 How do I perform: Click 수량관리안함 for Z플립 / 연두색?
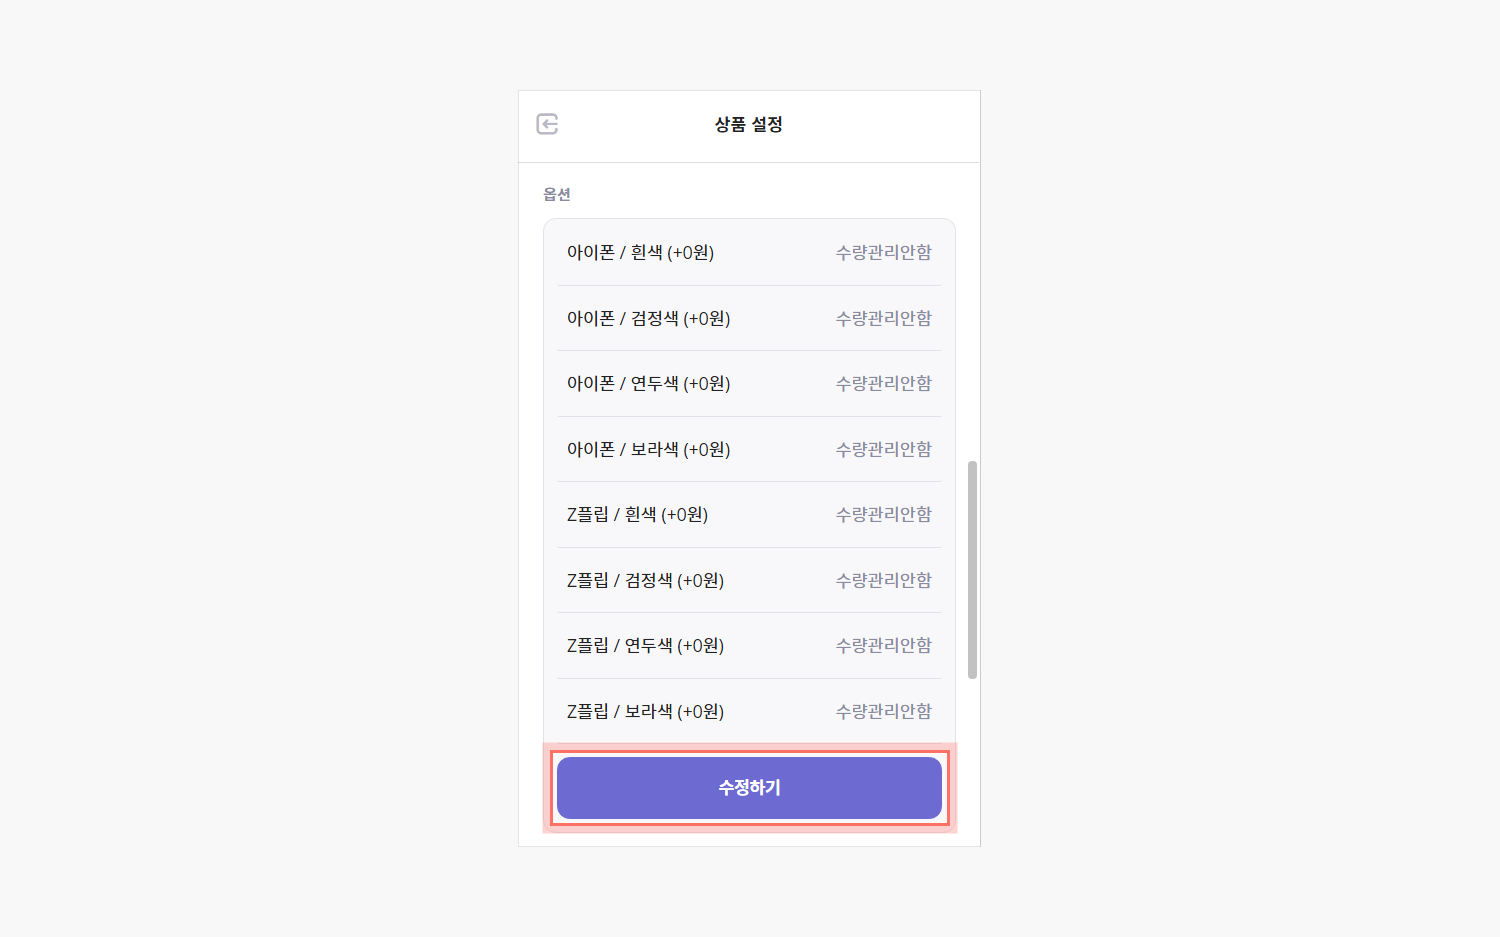click(884, 646)
